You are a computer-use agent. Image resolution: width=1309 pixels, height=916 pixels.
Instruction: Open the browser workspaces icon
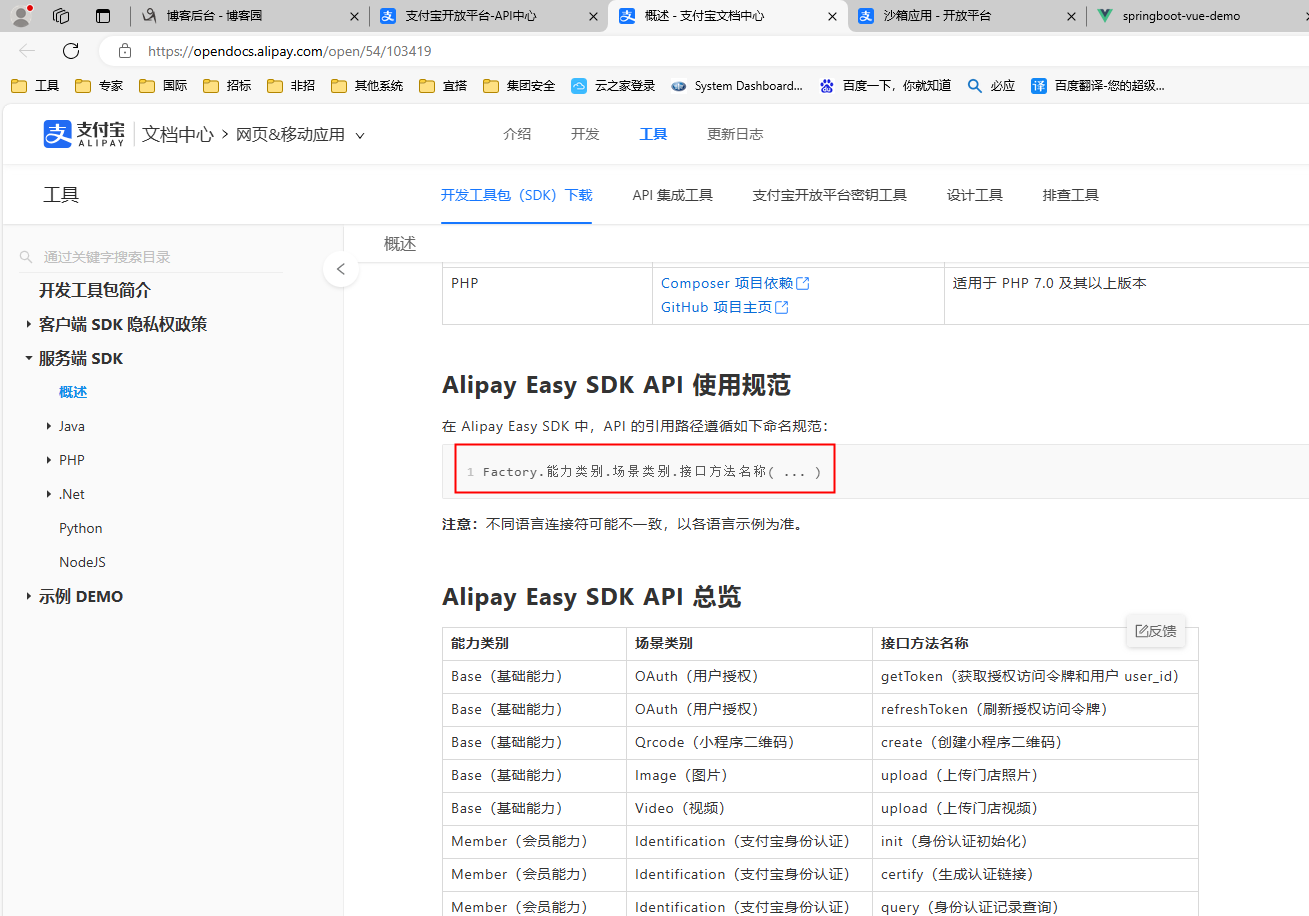pos(61,16)
